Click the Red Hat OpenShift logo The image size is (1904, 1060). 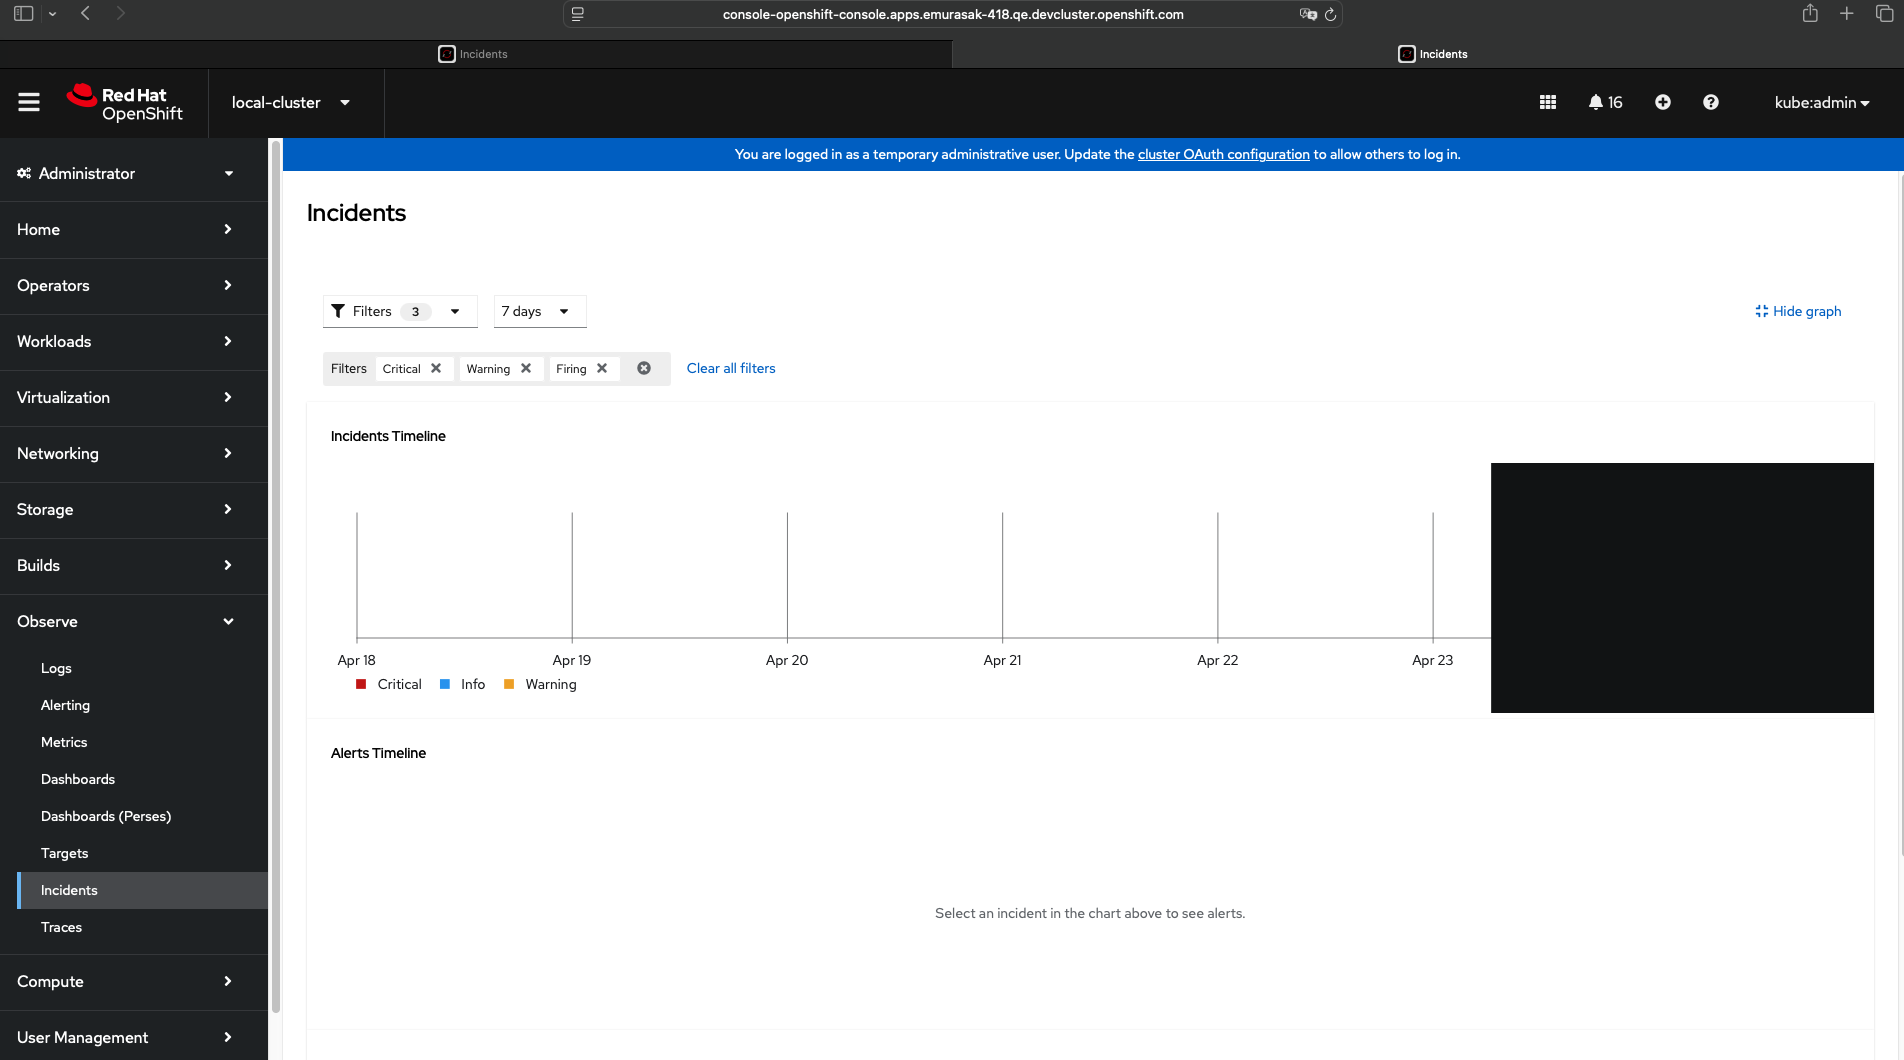click(x=125, y=103)
